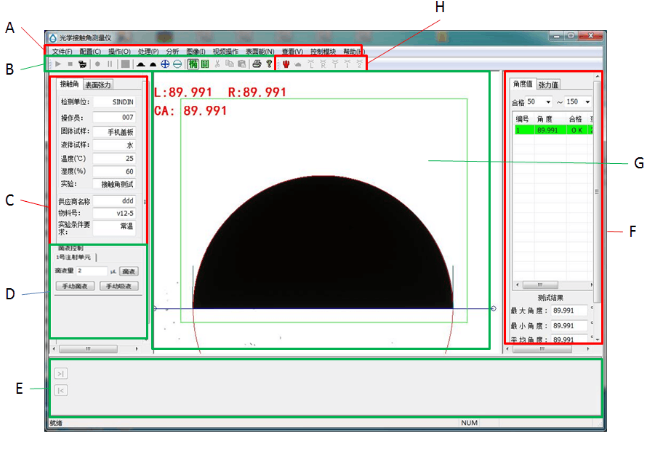Image resolution: width=656 pixels, height=452 pixels.
Task: Click the blue crosshair circle icon
Action: (165, 64)
